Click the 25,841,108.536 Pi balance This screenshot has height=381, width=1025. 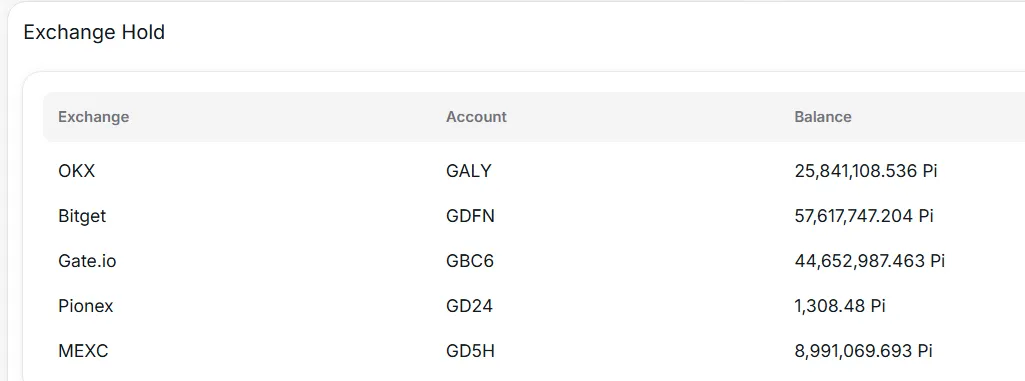pyautogui.click(x=866, y=171)
